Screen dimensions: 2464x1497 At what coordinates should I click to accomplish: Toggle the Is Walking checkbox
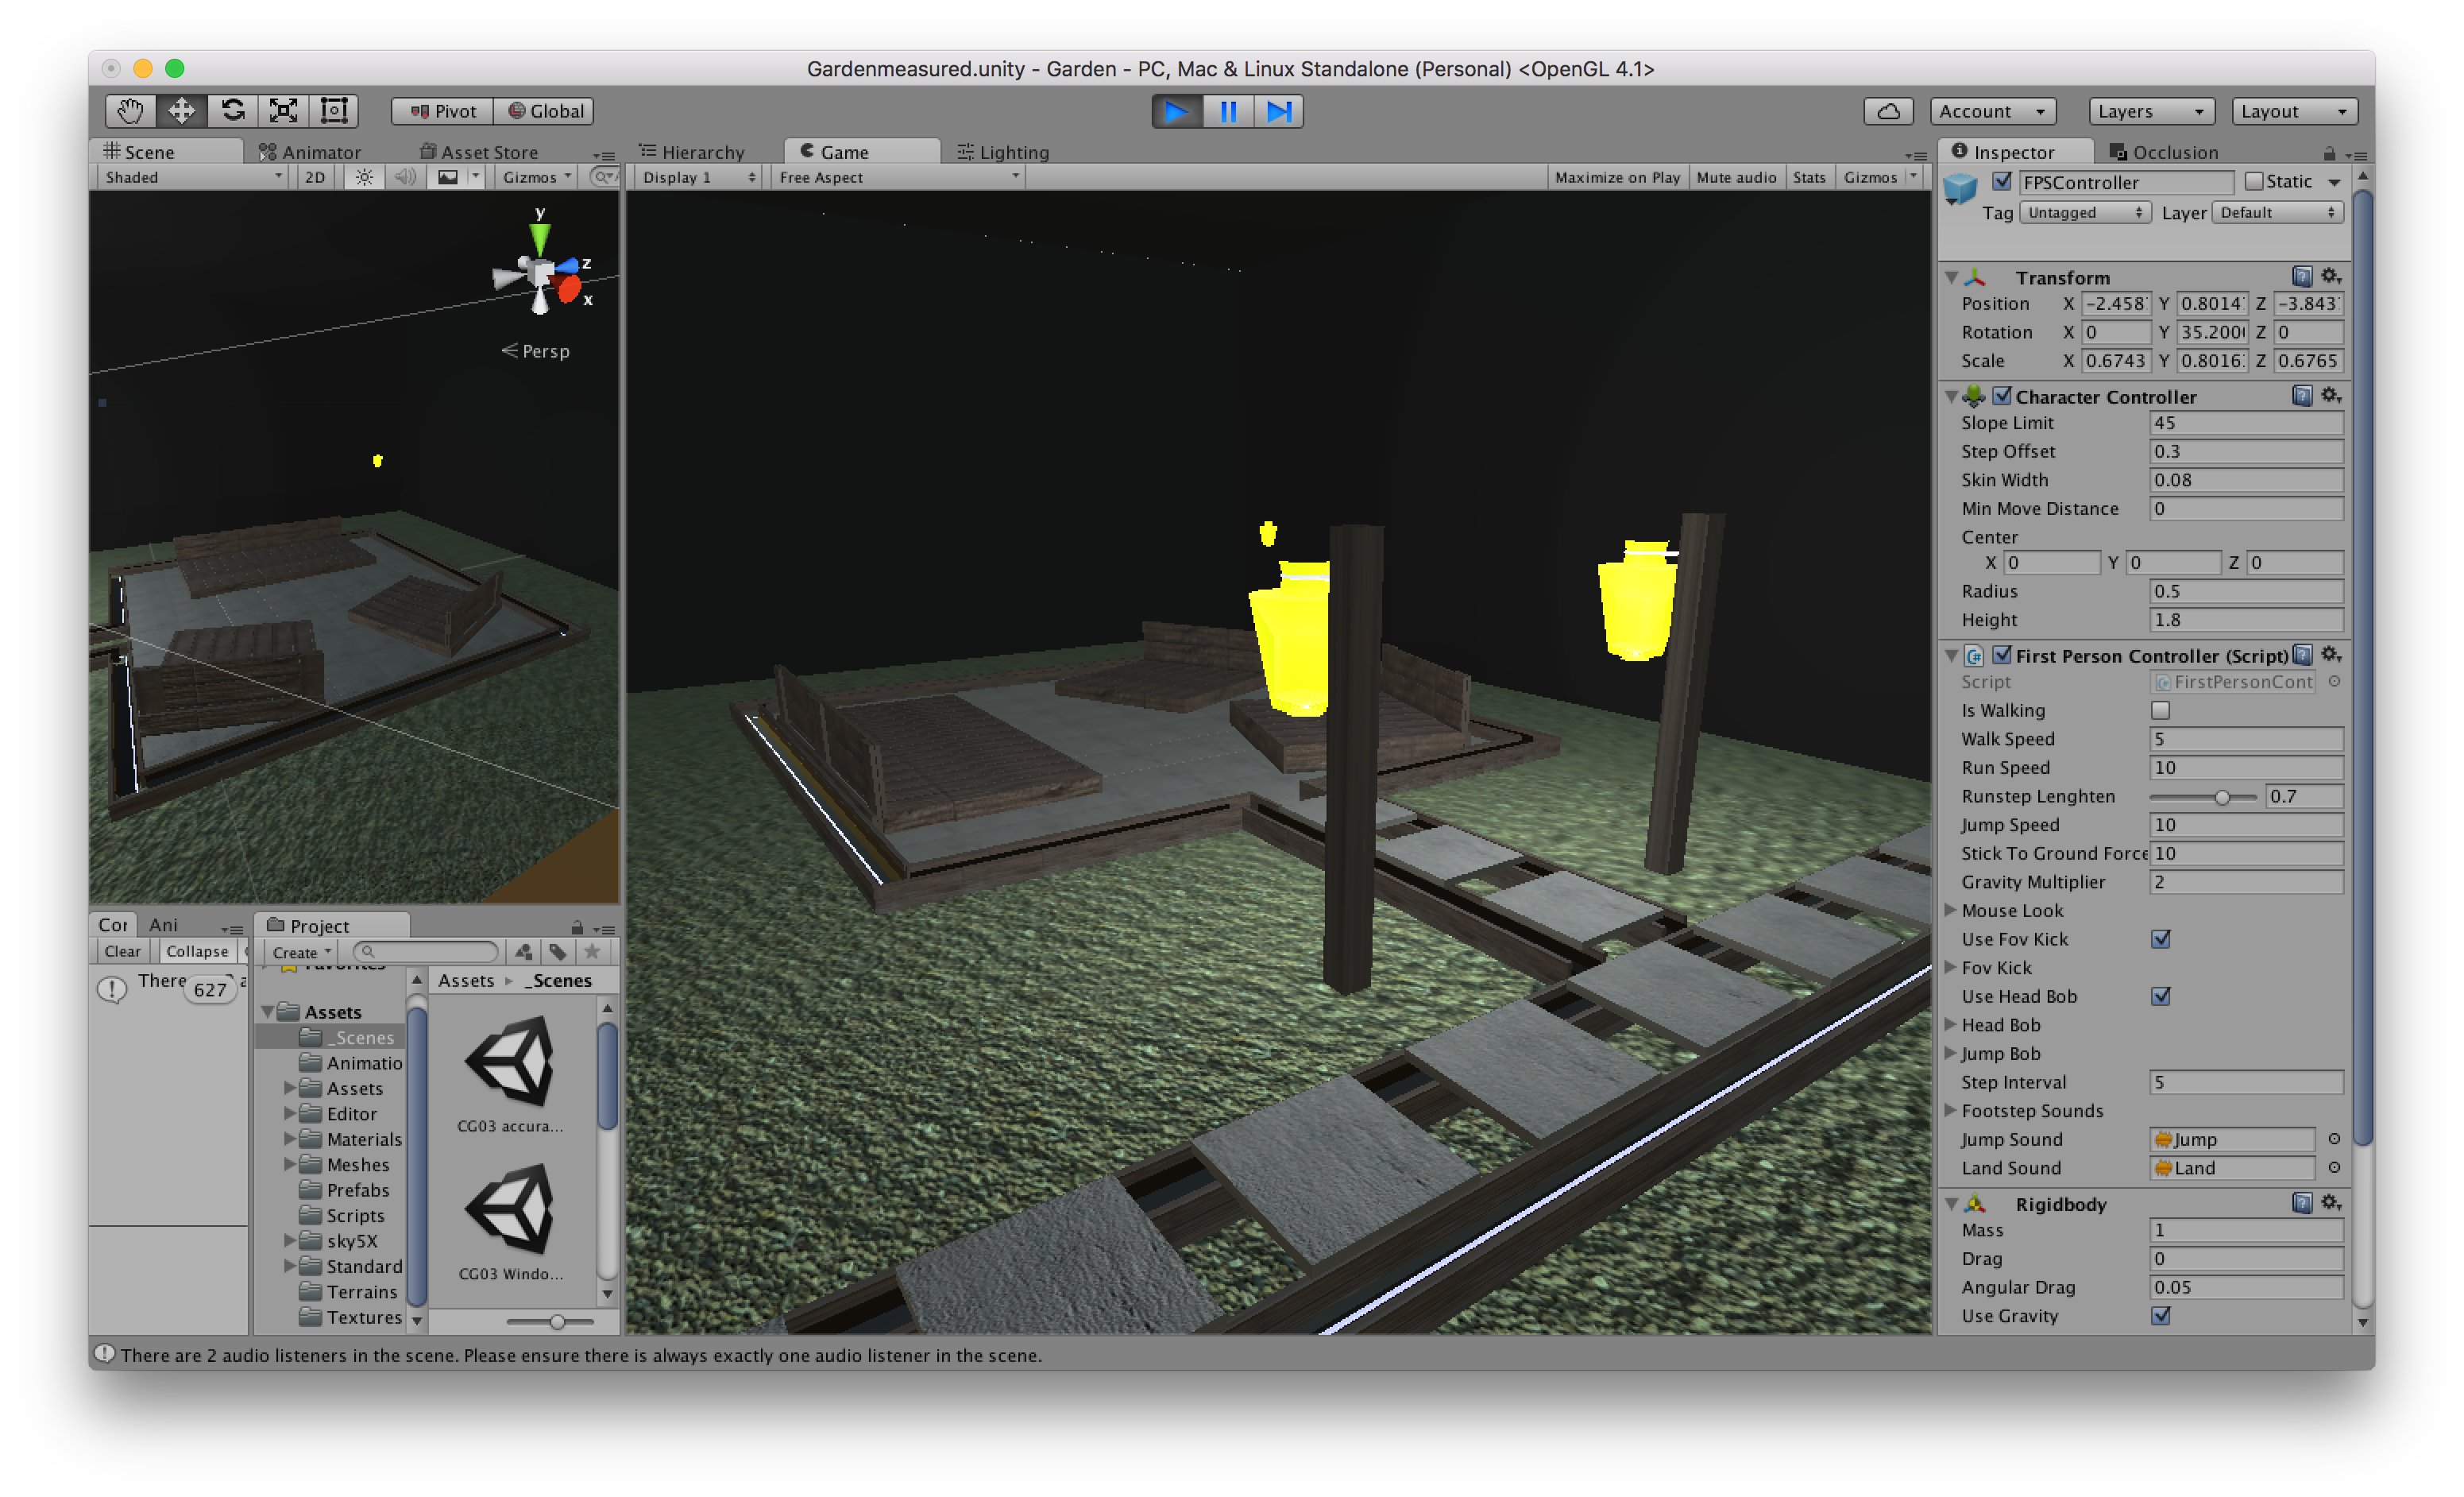point(2160,710)
